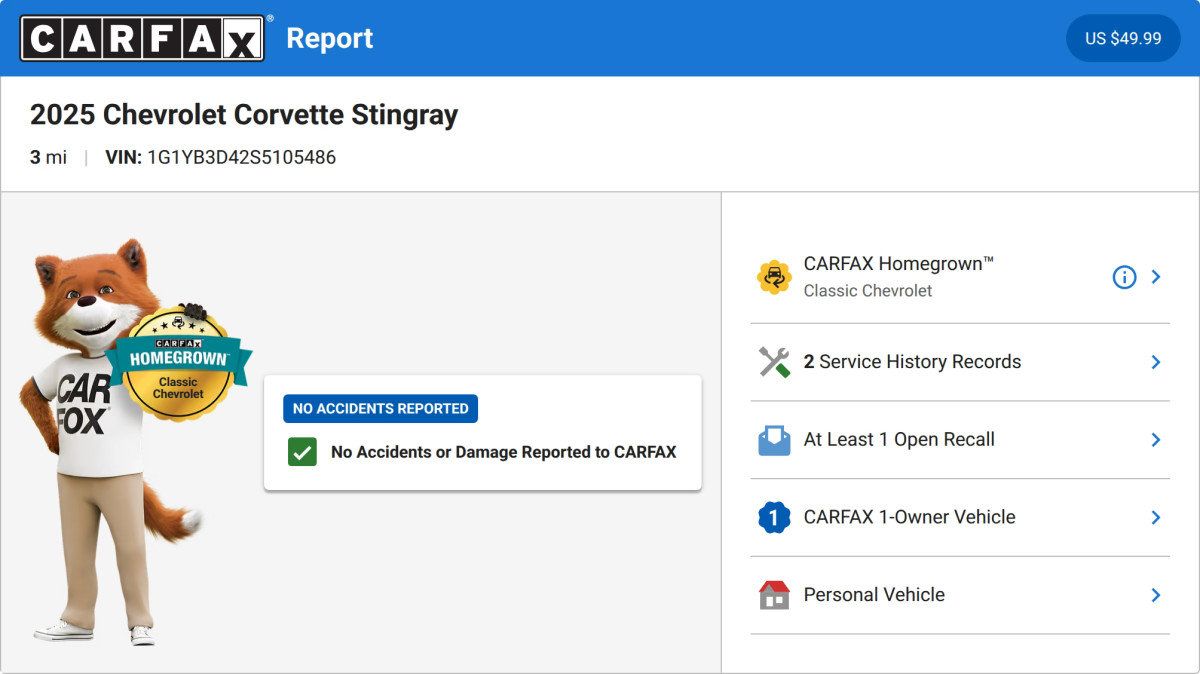This screenshot has width=1200, height=674.
Task: Click the NO ACCIDENTS REPORTED blue label
Action: click(x=380, y=408)
